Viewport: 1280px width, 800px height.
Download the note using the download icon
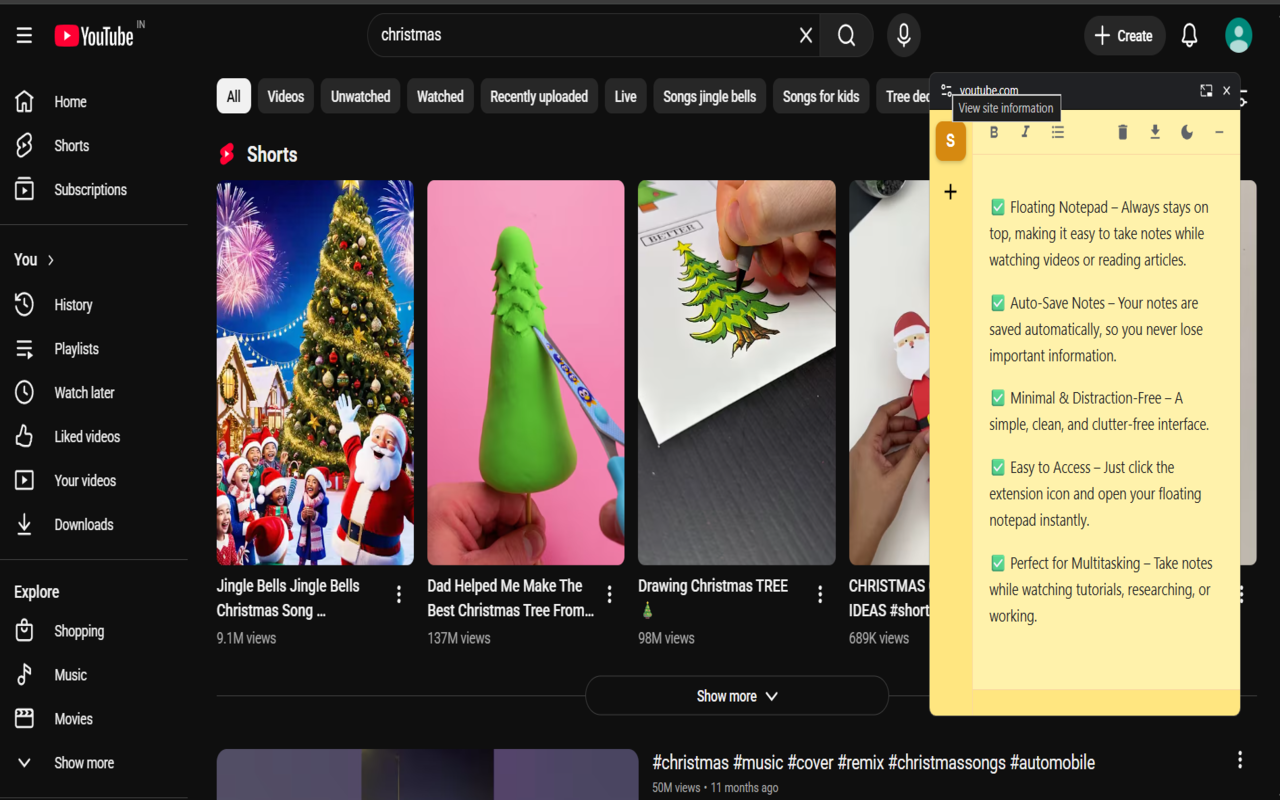[1154, 131]
